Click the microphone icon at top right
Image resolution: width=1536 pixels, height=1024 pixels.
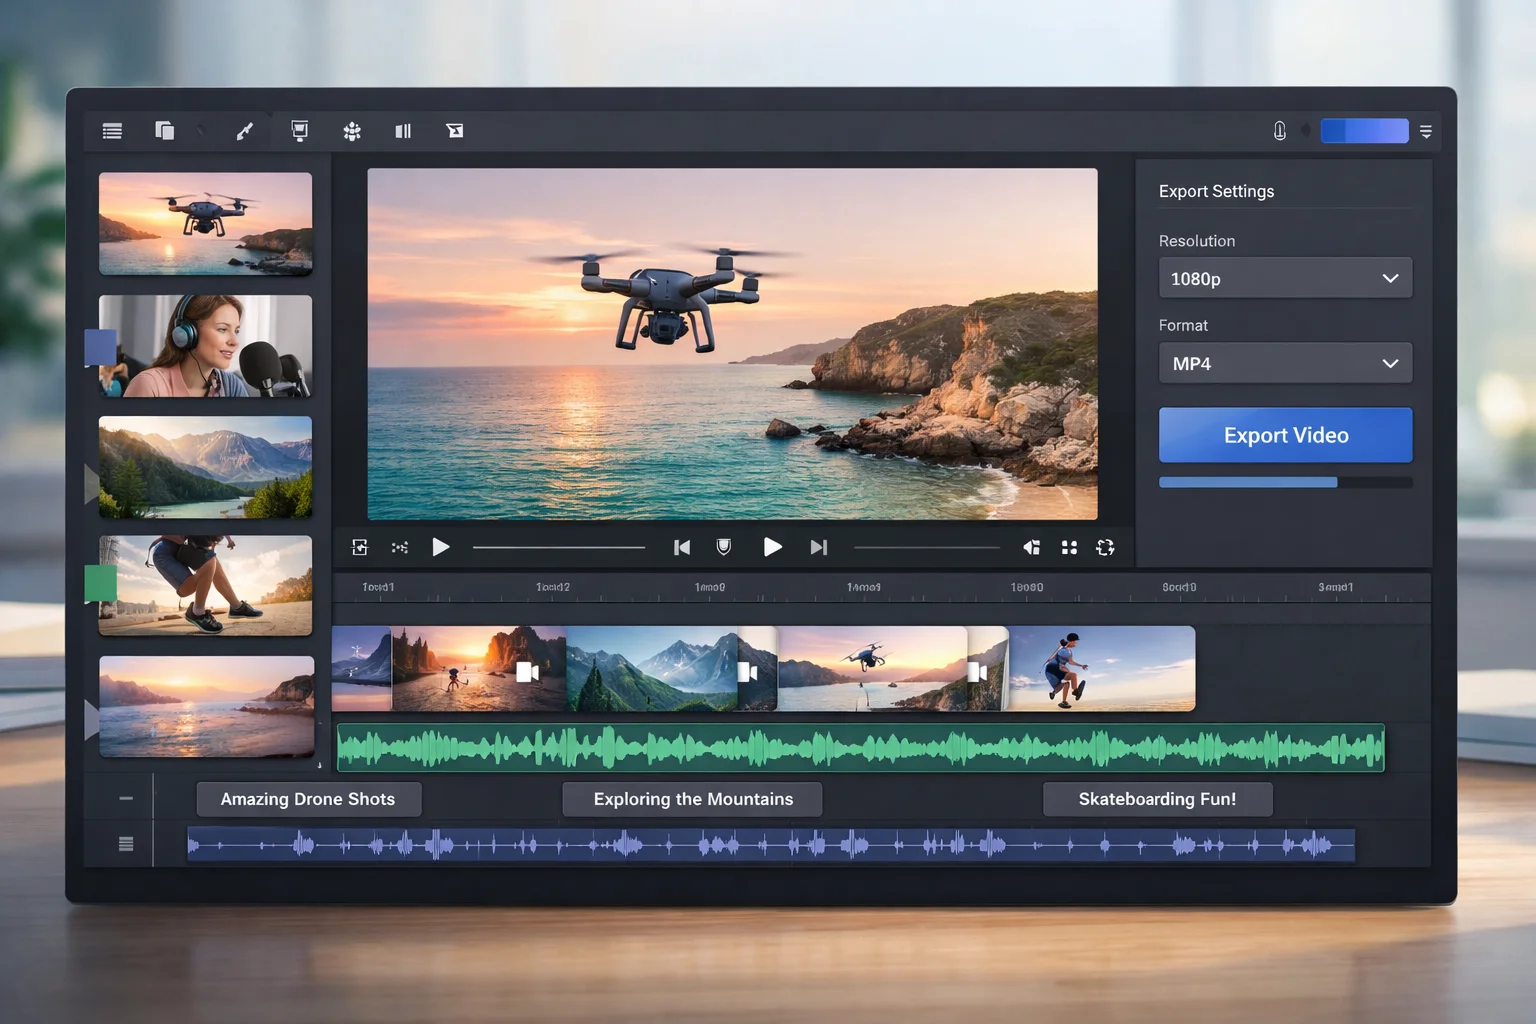[1279, 131]
